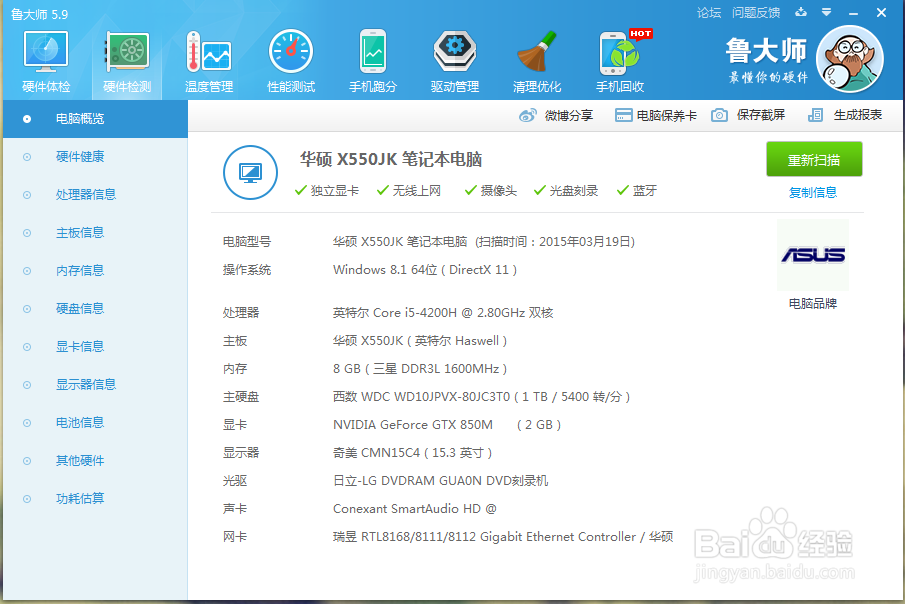The width and height of the screenshot is (905, 604).
Task: Click 日立-LG DVDRAM optical drive value
Action: tap(440, 480)
